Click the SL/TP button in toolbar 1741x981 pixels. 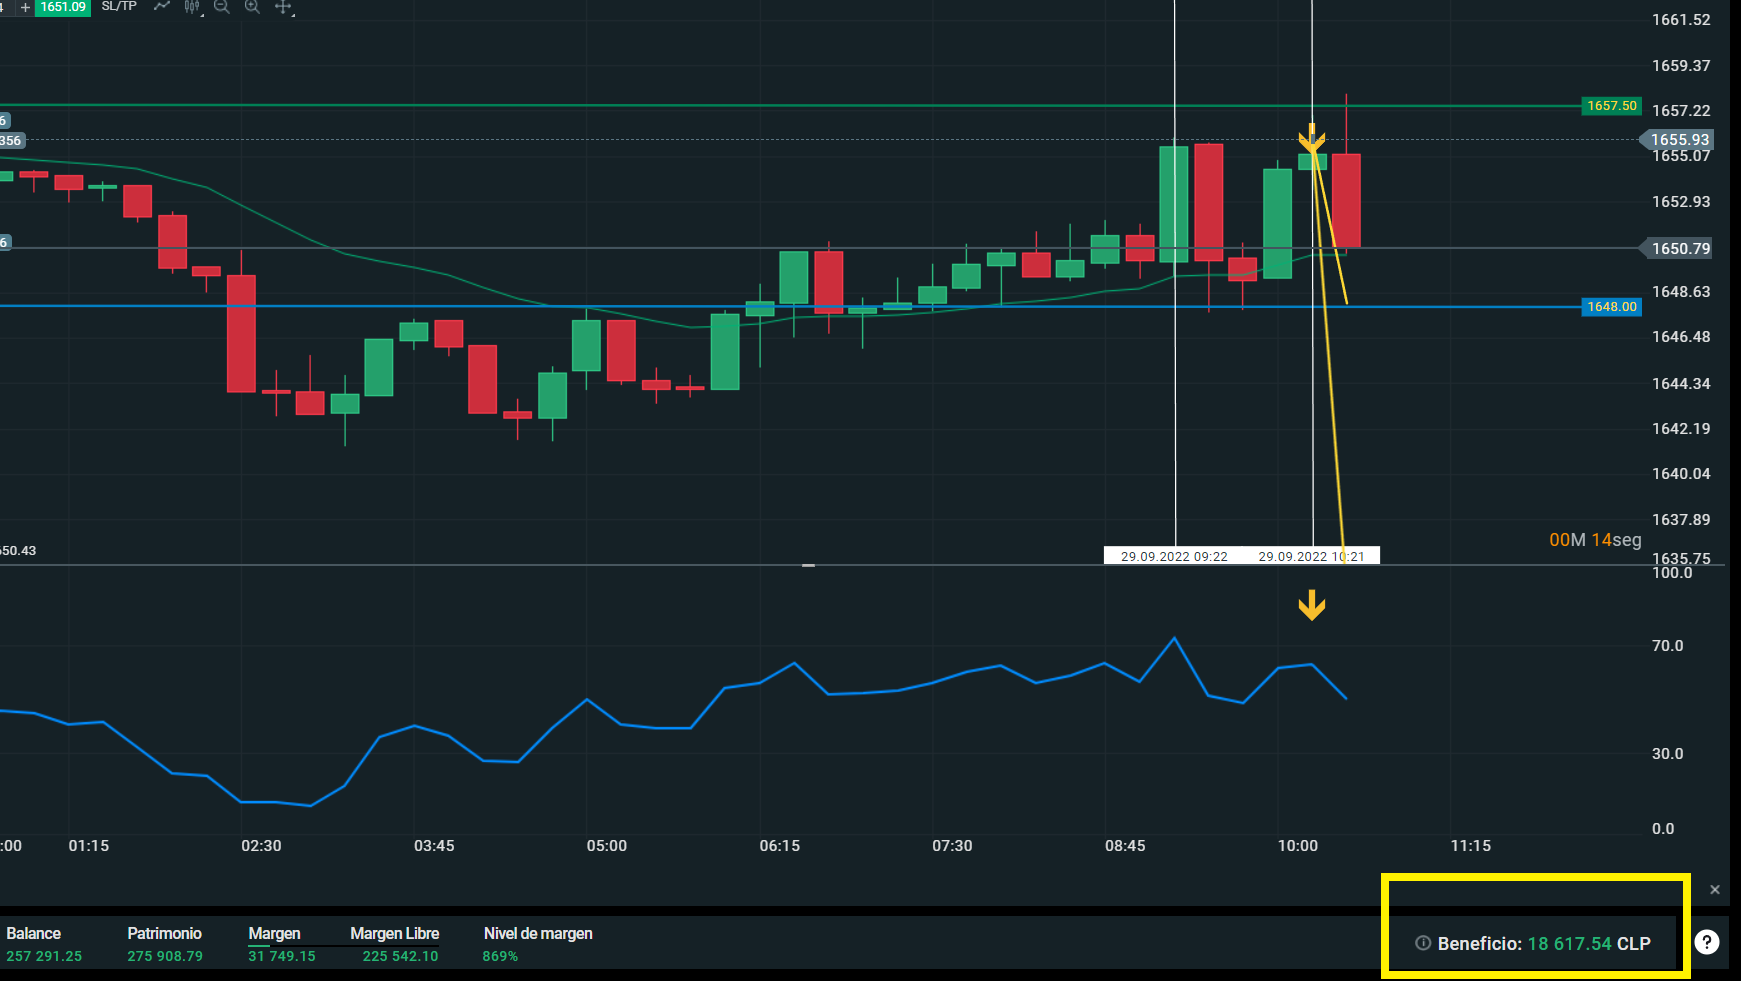pyautogui.click(x=119, y=6)
